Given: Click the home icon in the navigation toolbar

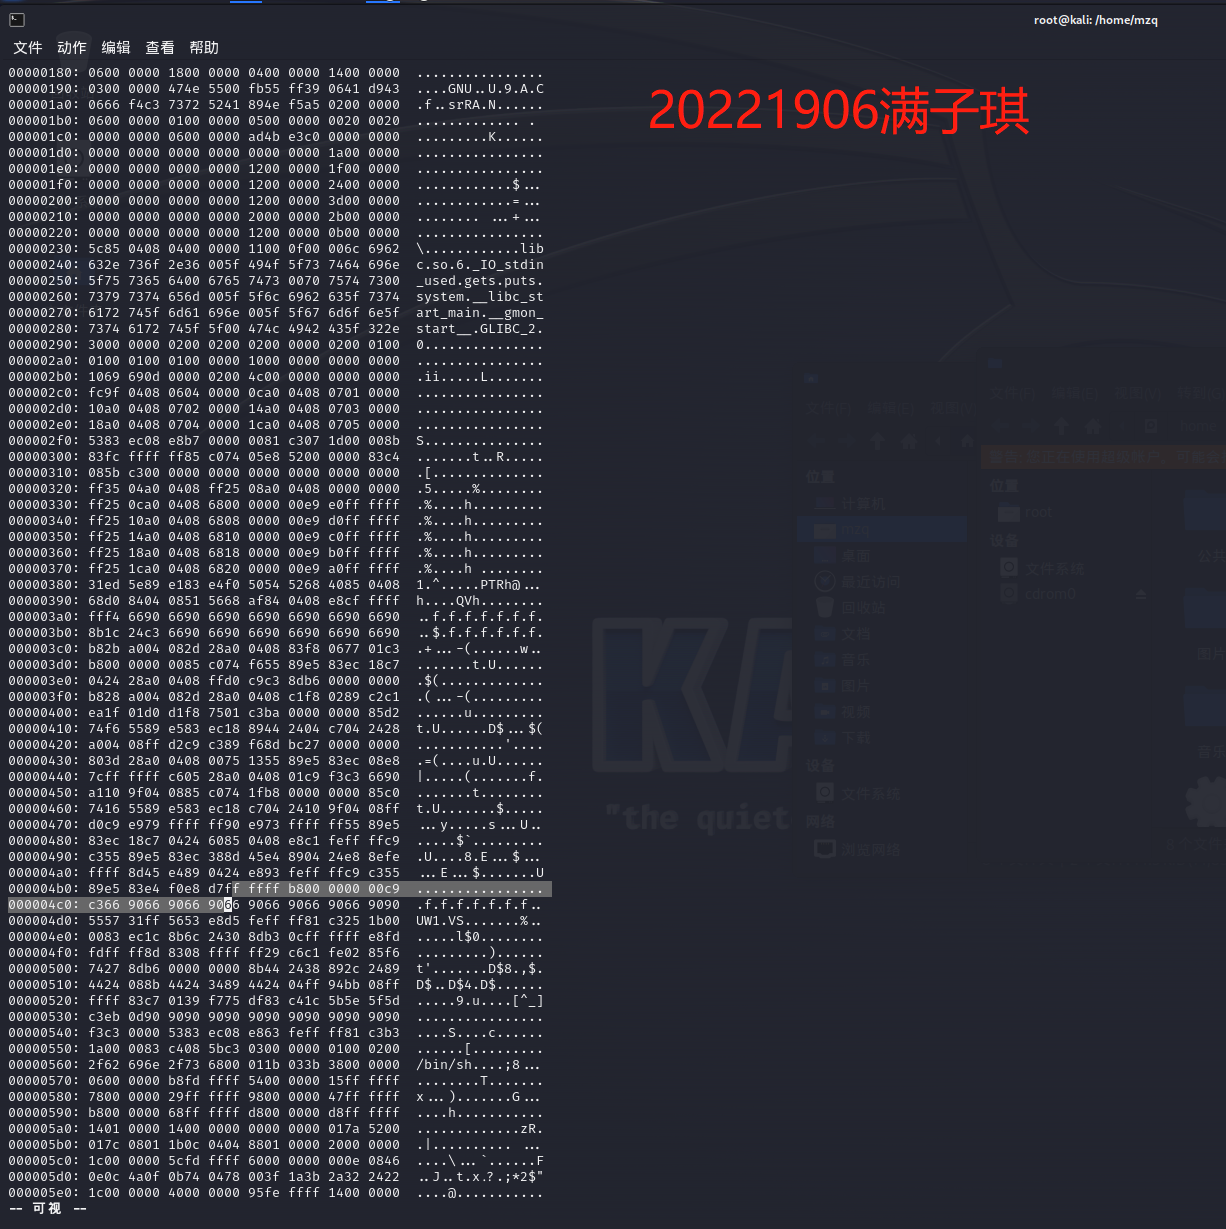Looking at the screenshot, I should [1092, 426].
